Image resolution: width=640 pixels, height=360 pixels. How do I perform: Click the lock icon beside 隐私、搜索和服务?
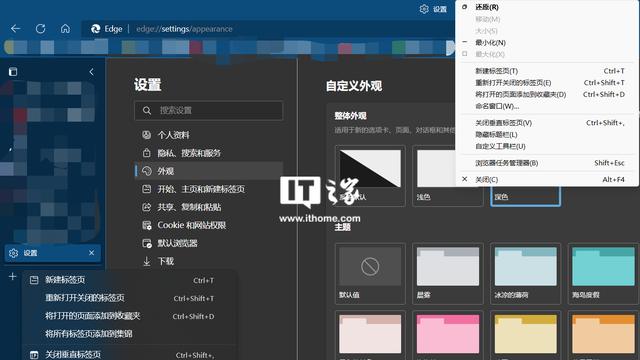147,153
